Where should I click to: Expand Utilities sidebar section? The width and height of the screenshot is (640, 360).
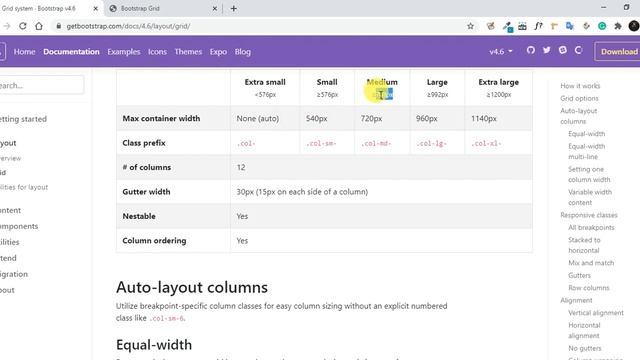pyautogui.click(x=10, y=242)
